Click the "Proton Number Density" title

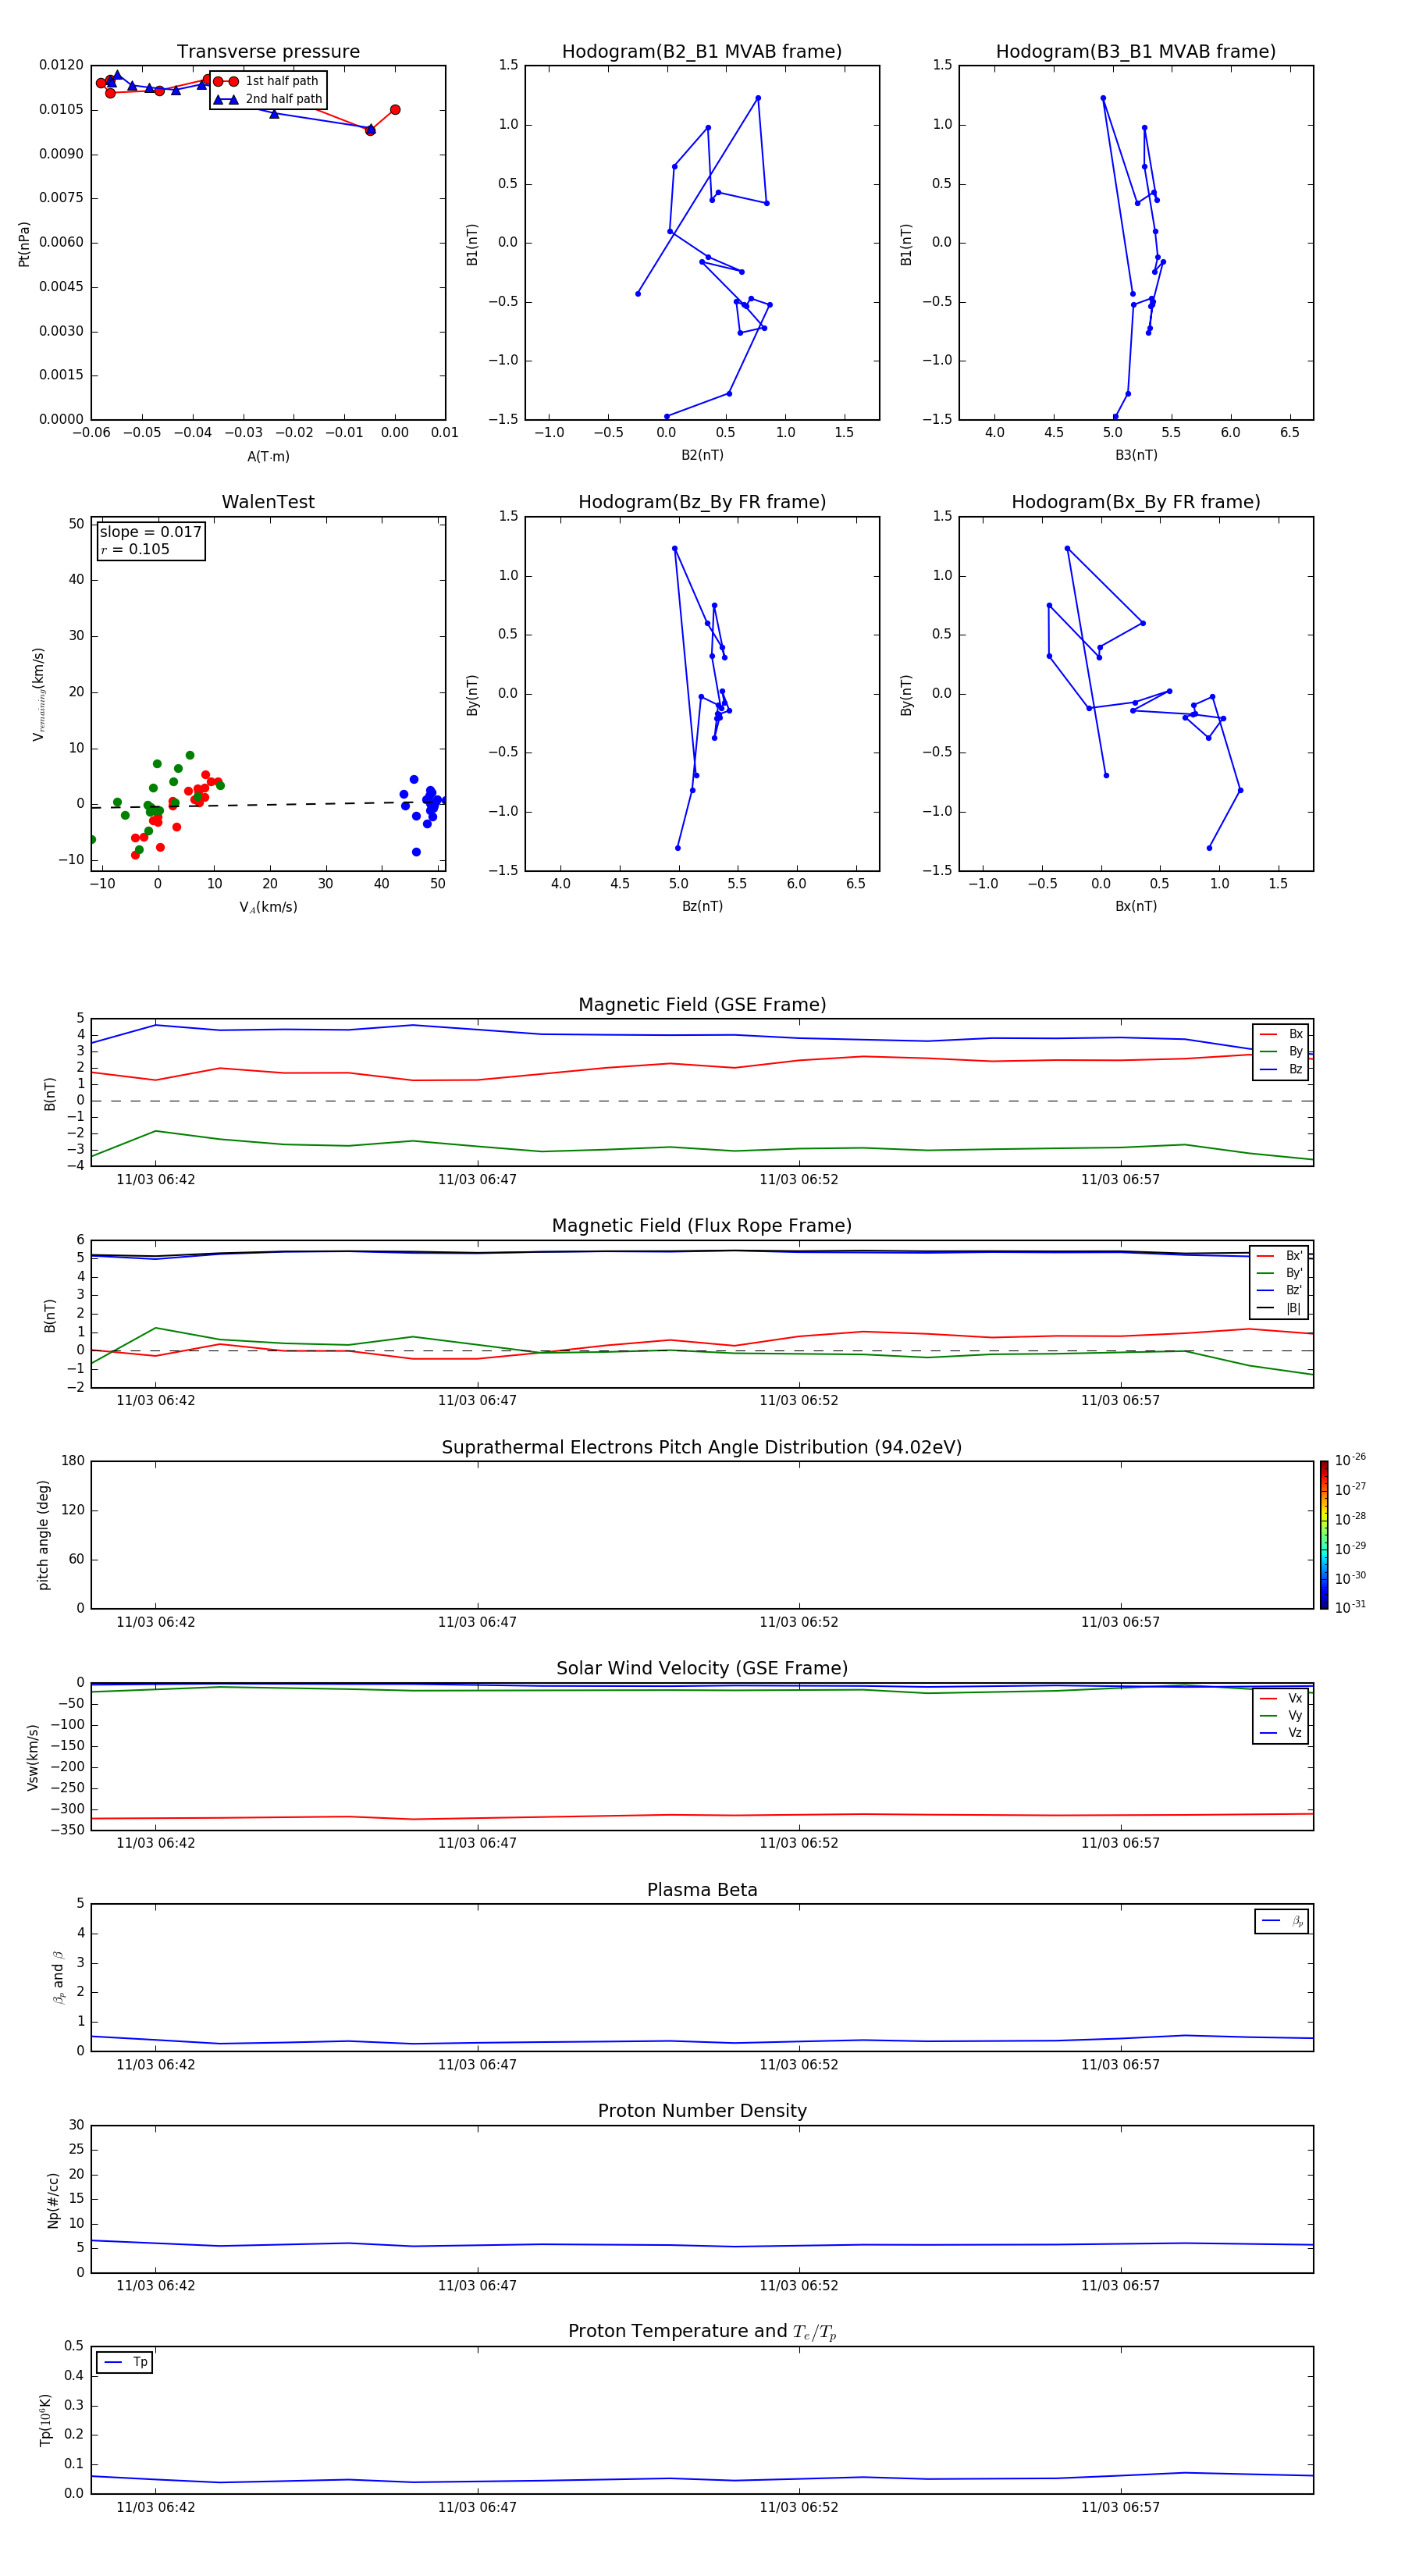[702, 2111]
